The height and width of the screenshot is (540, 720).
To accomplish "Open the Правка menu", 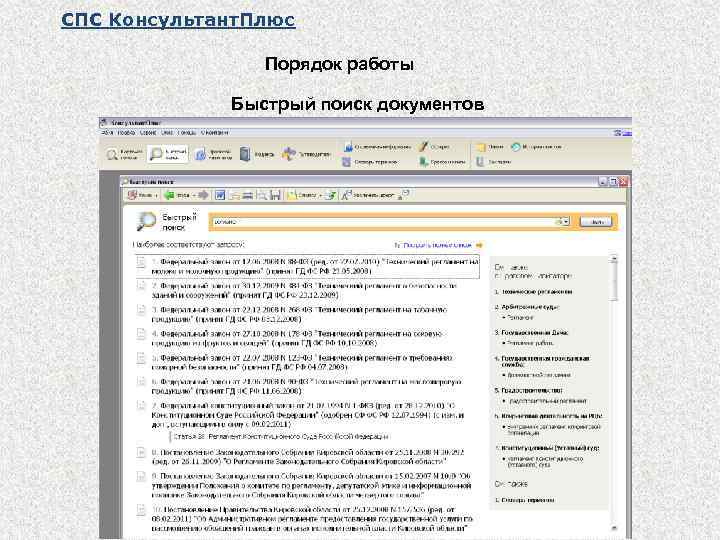I will pos(126,133).
